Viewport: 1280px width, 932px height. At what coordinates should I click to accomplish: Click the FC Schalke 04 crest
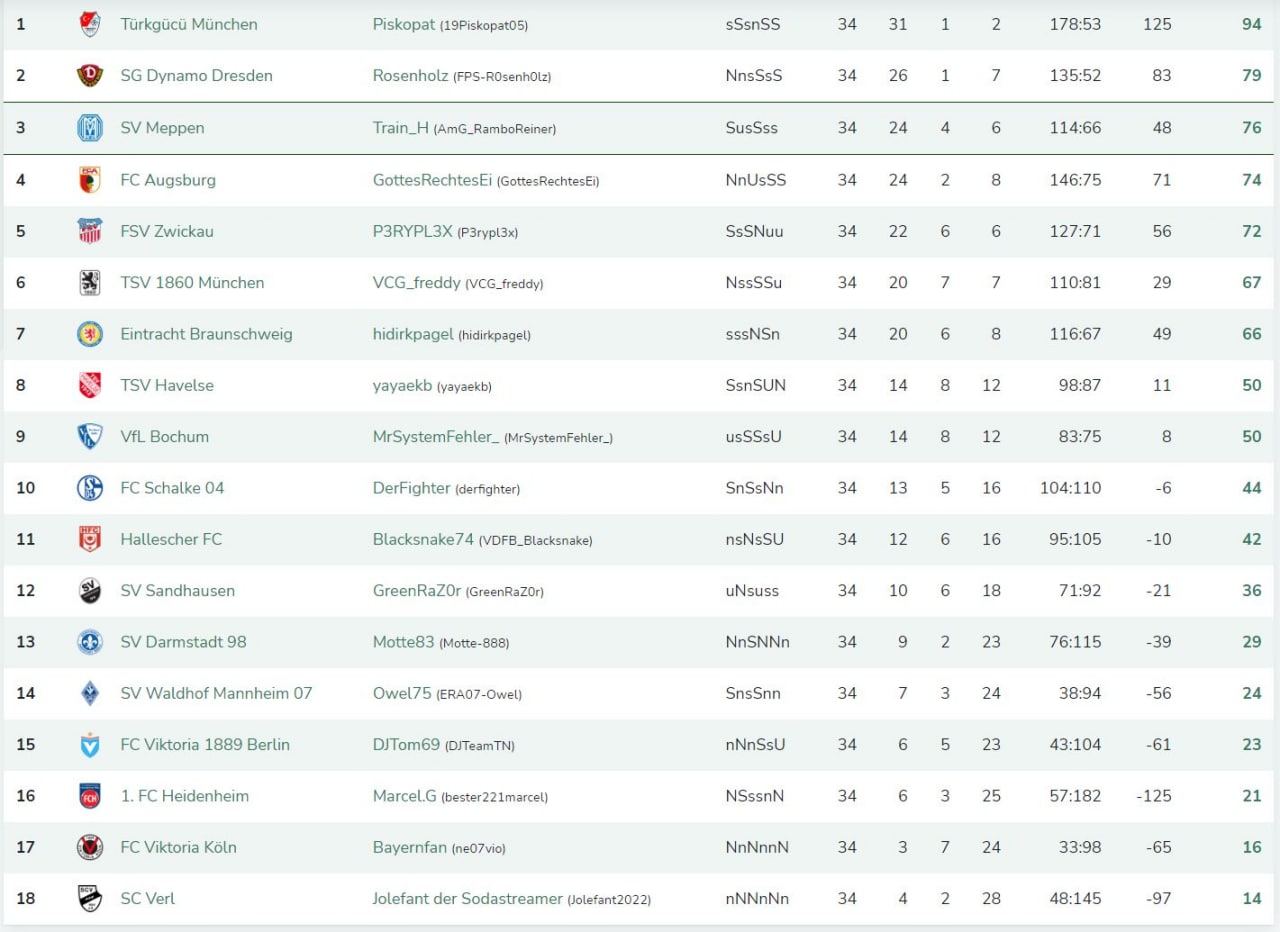pos(90,488)
